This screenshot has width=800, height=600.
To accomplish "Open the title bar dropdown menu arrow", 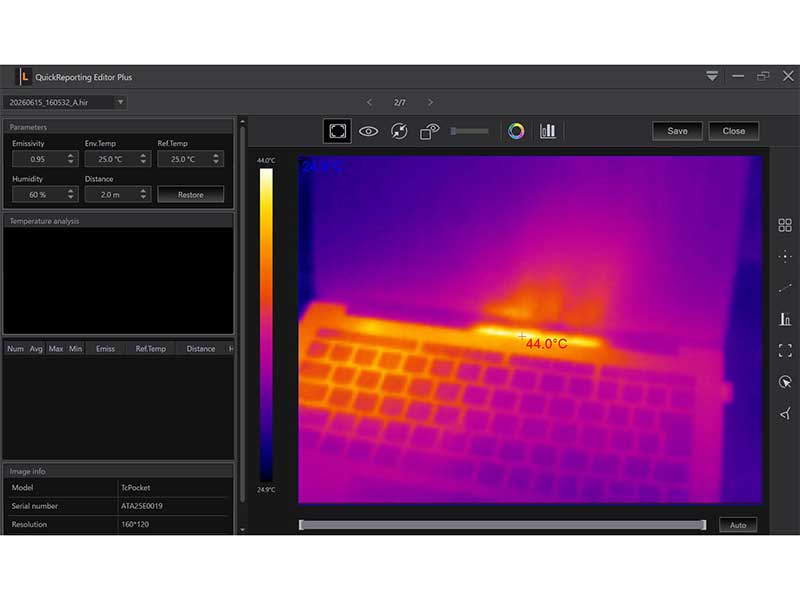I will pyautogui.click(x=712, y=77).
